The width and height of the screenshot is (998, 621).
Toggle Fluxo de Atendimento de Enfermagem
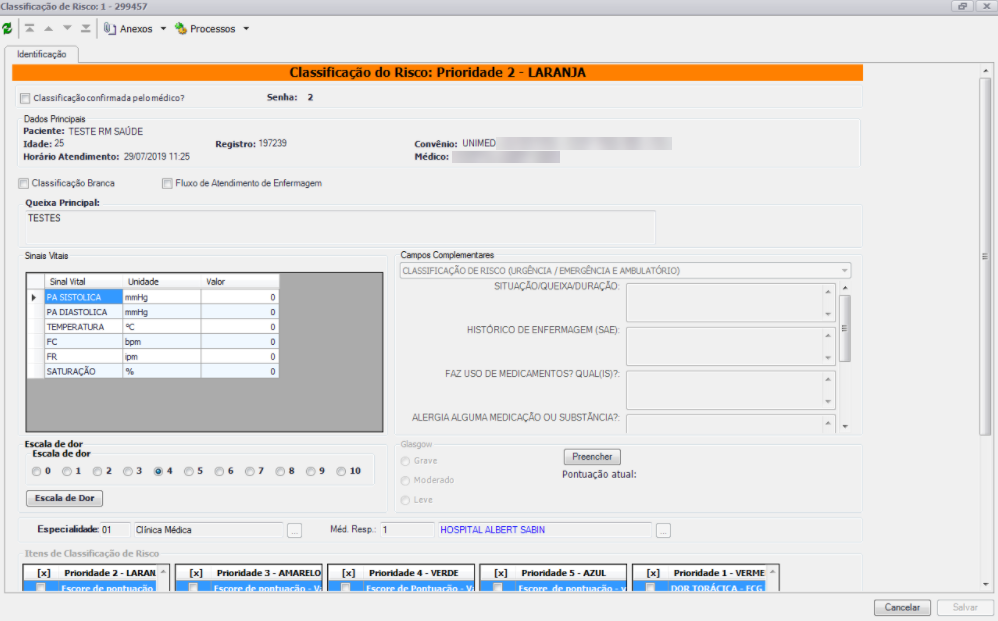tap(167, 183)
